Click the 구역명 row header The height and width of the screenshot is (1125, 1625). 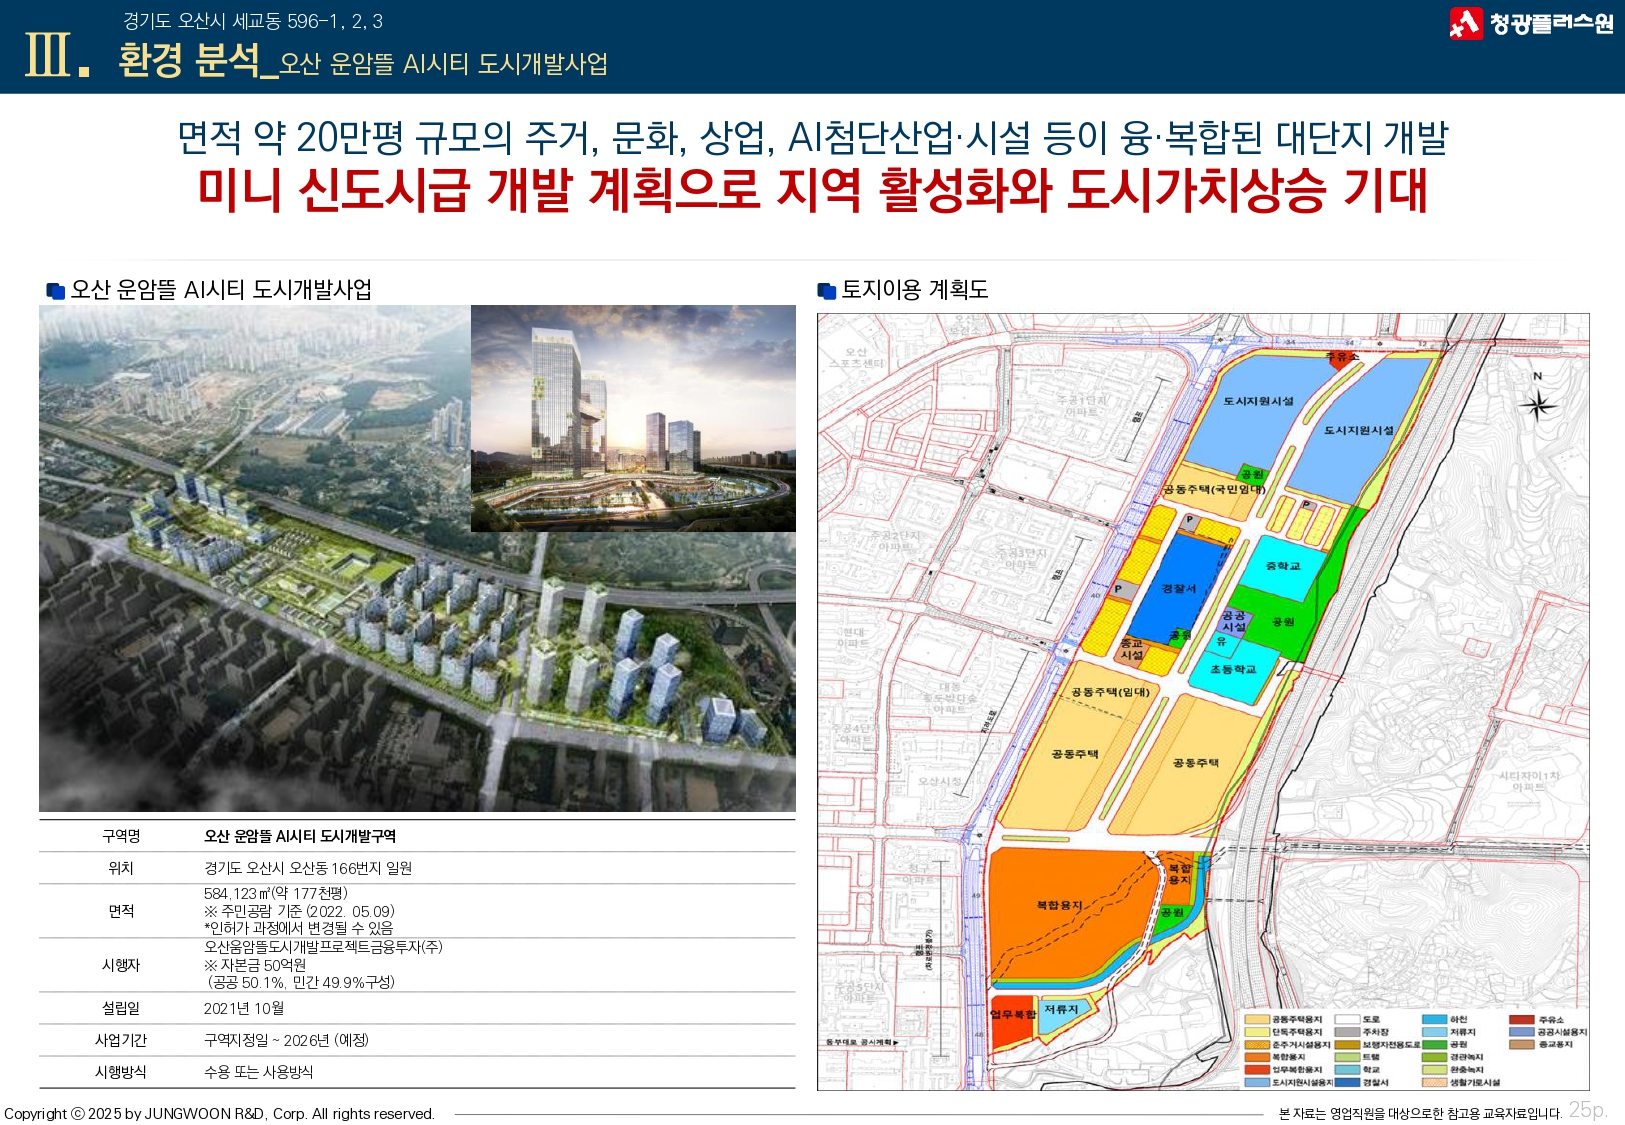(121, 836)
